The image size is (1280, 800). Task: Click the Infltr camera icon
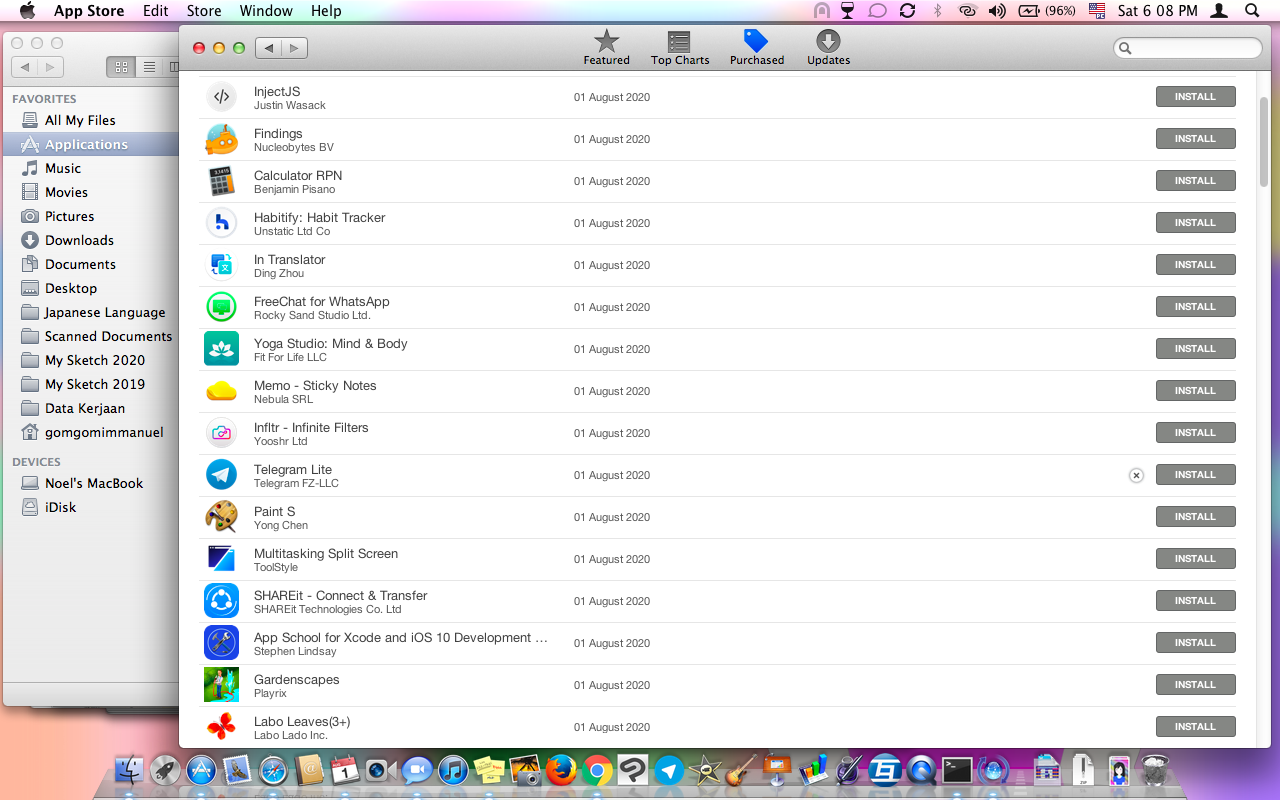tap(221, 433)
